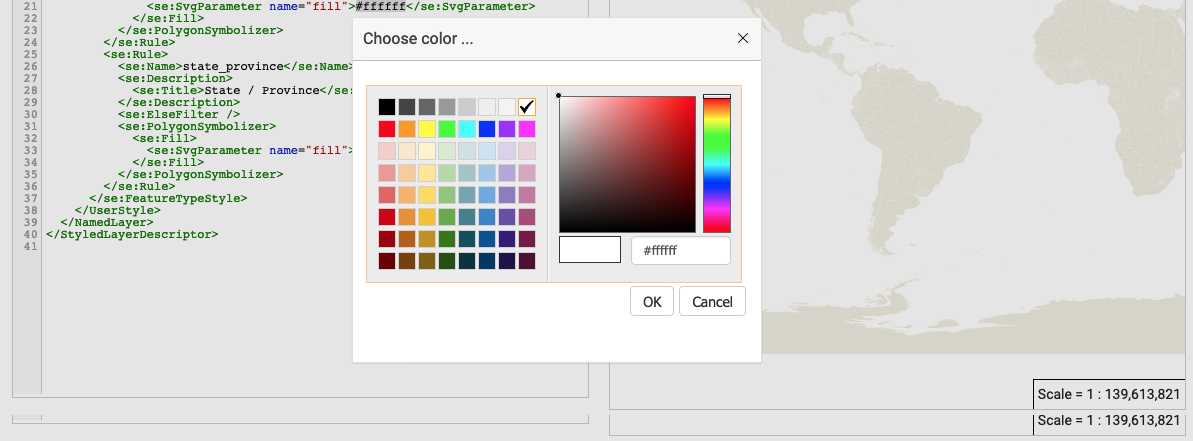Pick the darkest plum swatch in the bottom row
The height and width of the screenshot is (441, 1193).
[x=527, y=261]
